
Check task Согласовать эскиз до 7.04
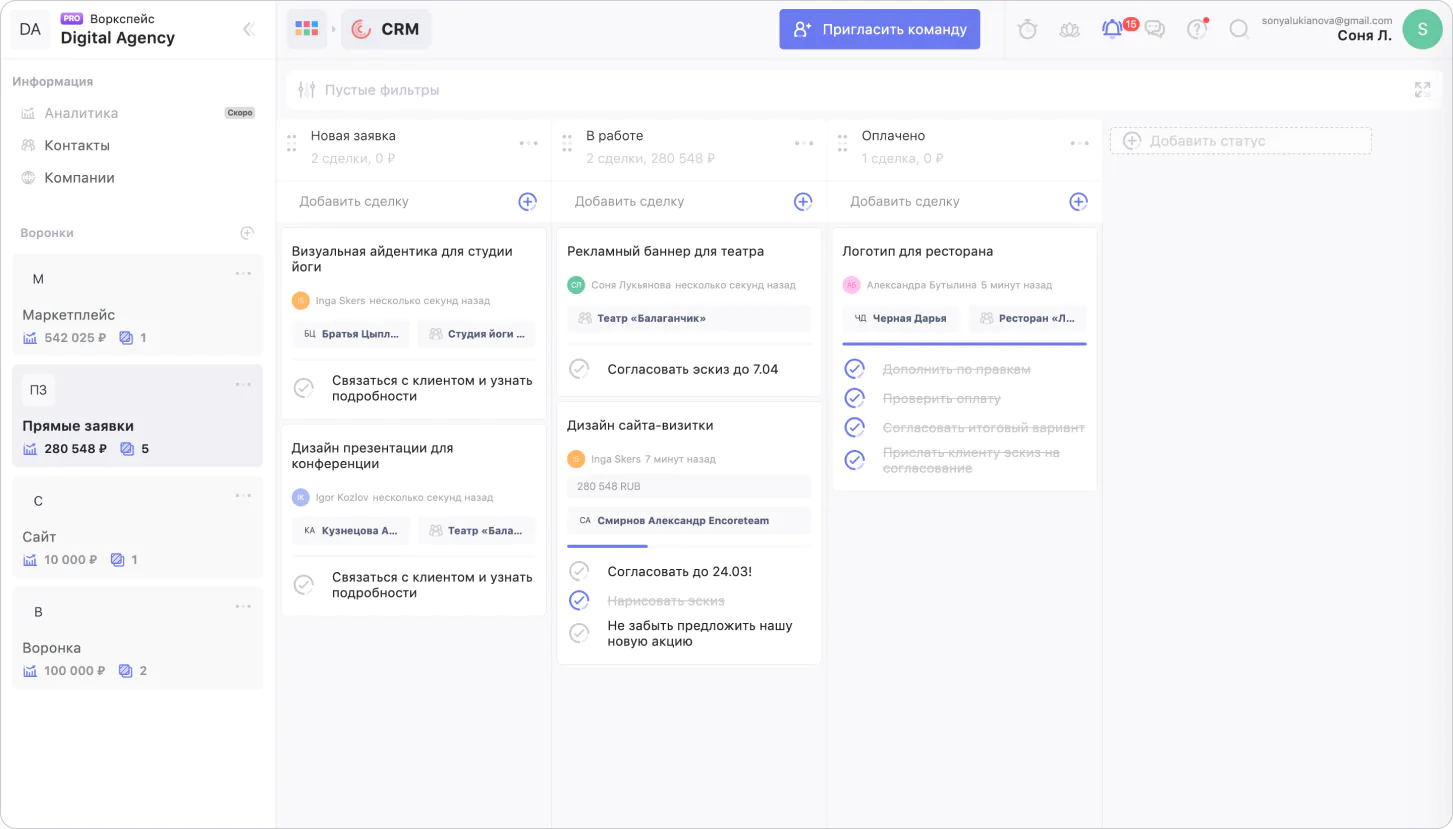pyautogui.click(x=579, y=369)
